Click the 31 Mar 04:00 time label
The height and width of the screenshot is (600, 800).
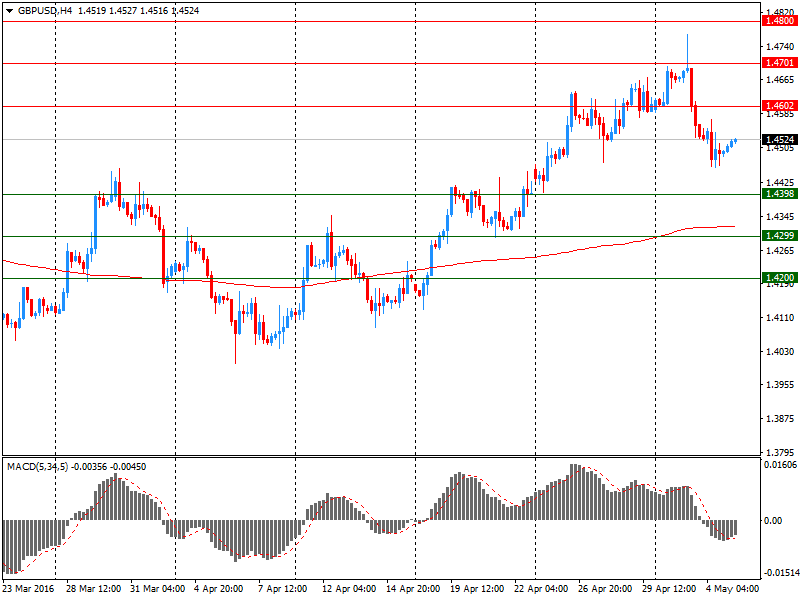pos(158,589)
